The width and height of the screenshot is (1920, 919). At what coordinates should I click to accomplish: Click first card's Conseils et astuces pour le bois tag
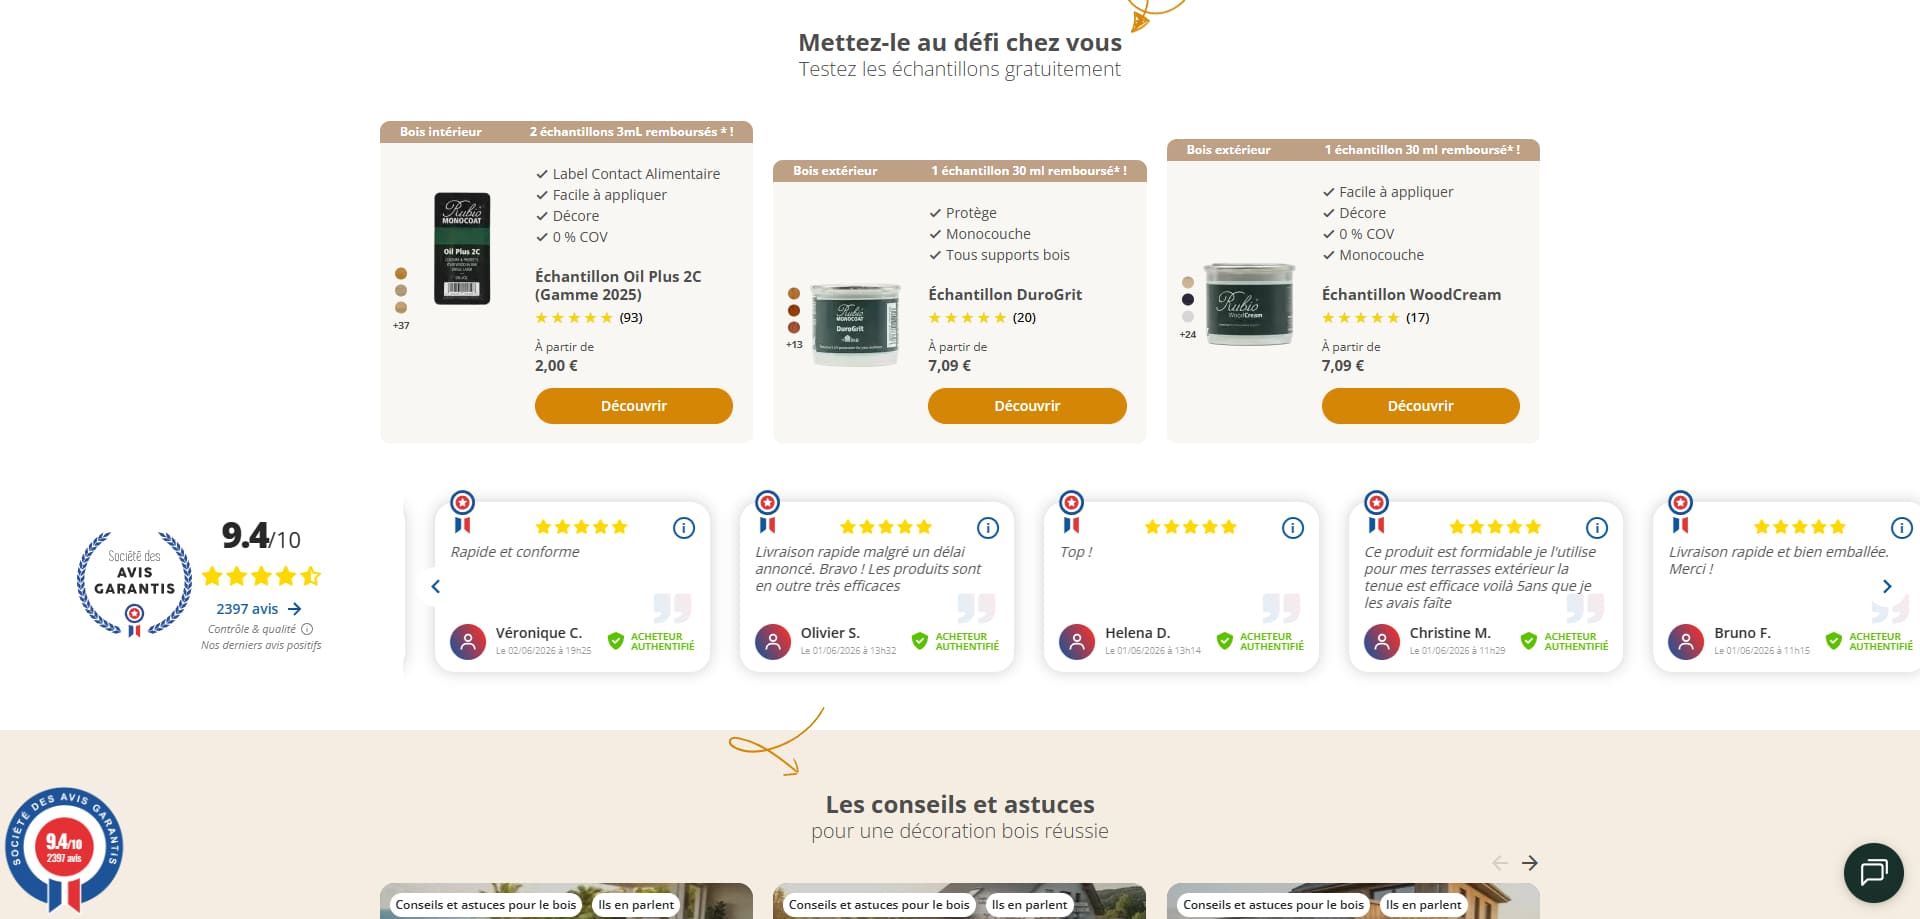(486, 905)
